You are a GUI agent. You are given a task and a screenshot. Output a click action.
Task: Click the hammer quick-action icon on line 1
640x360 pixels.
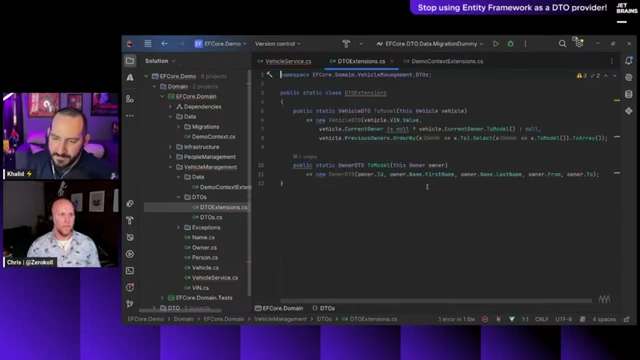pyautogui.click(x=270, y=74)
